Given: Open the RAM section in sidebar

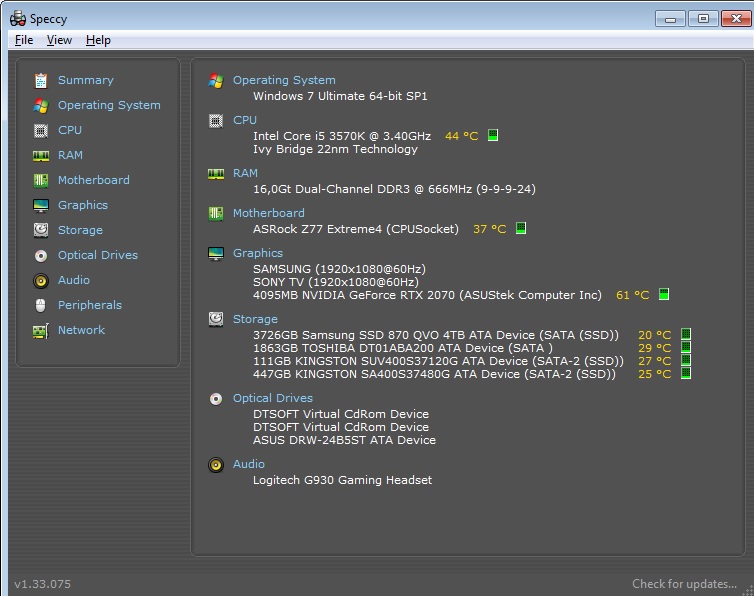Looking at the screenshot, I should (70, 155).
